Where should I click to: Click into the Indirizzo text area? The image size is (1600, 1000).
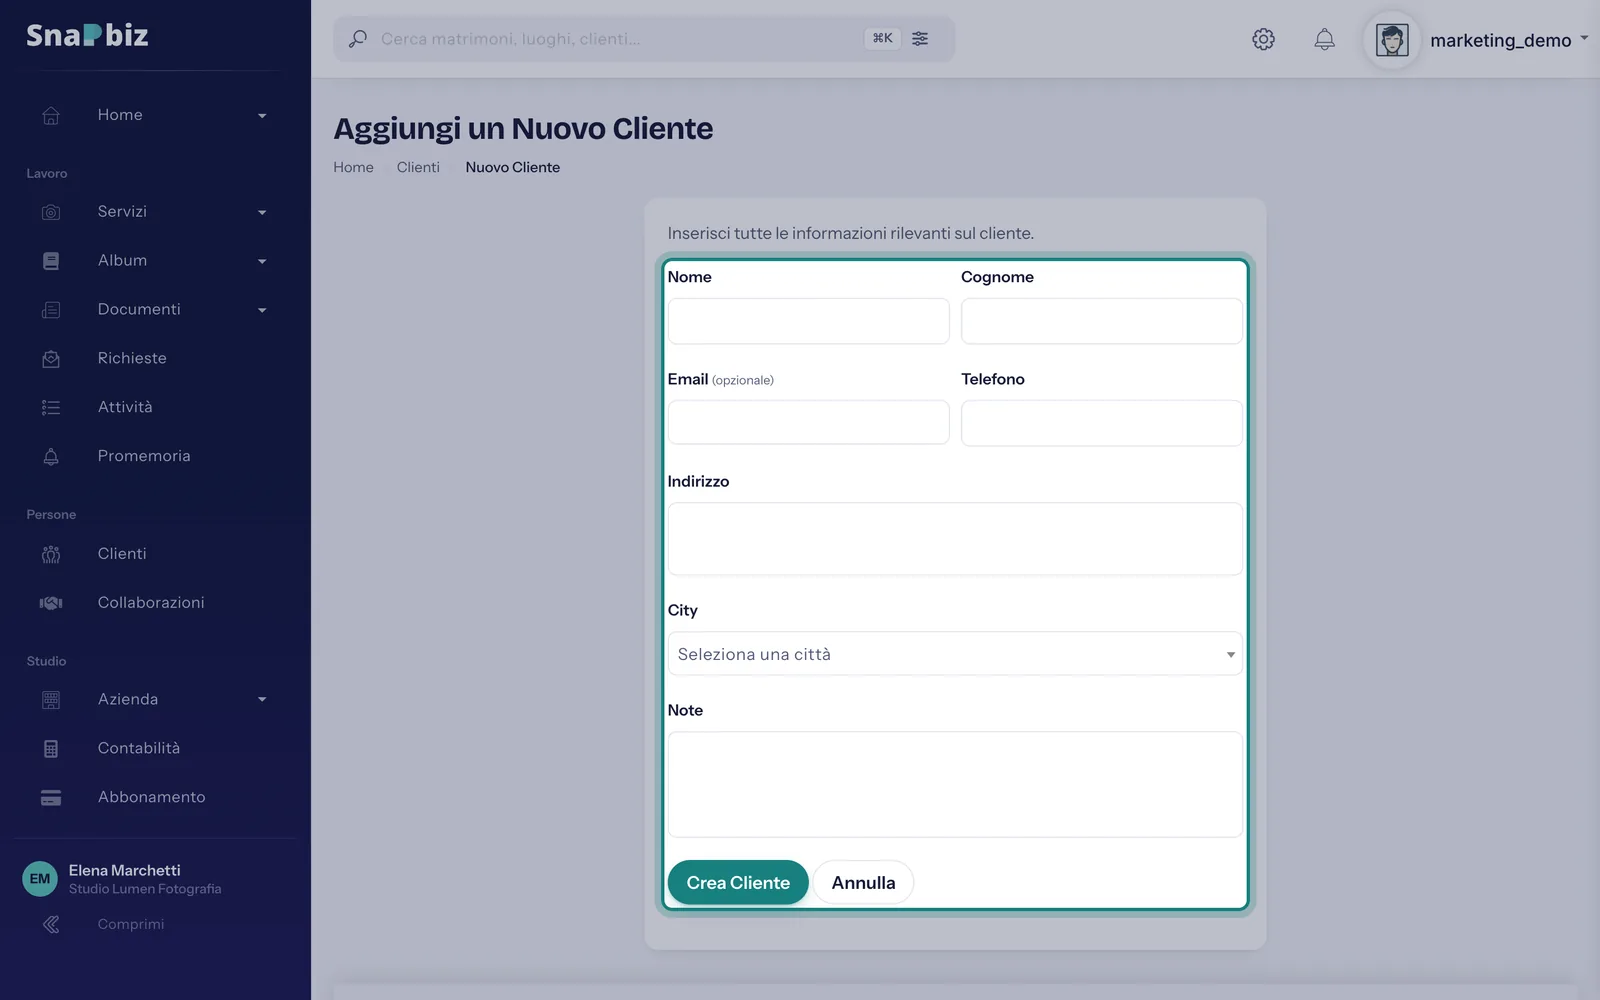955,539
